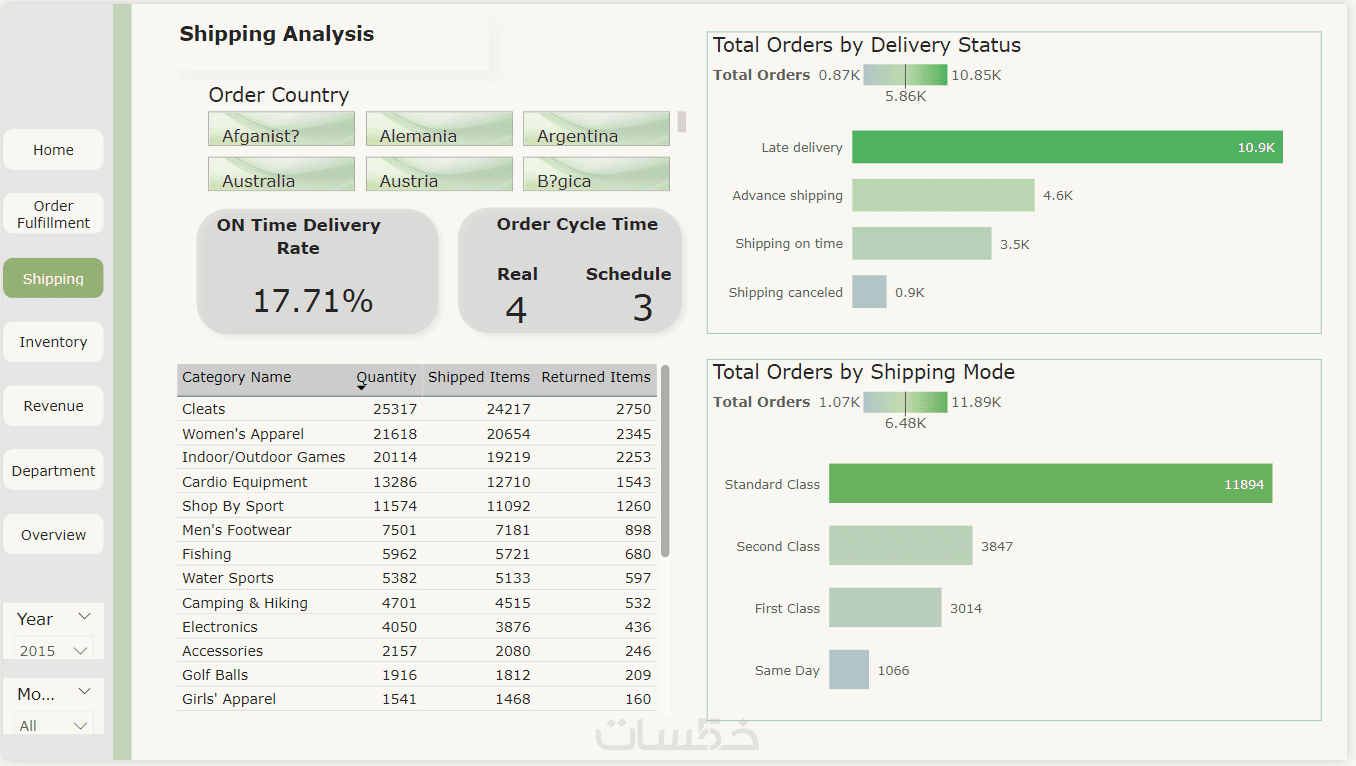Toggle the Argentina country filter
1356x766 pixels.
(x=596, y=129)
